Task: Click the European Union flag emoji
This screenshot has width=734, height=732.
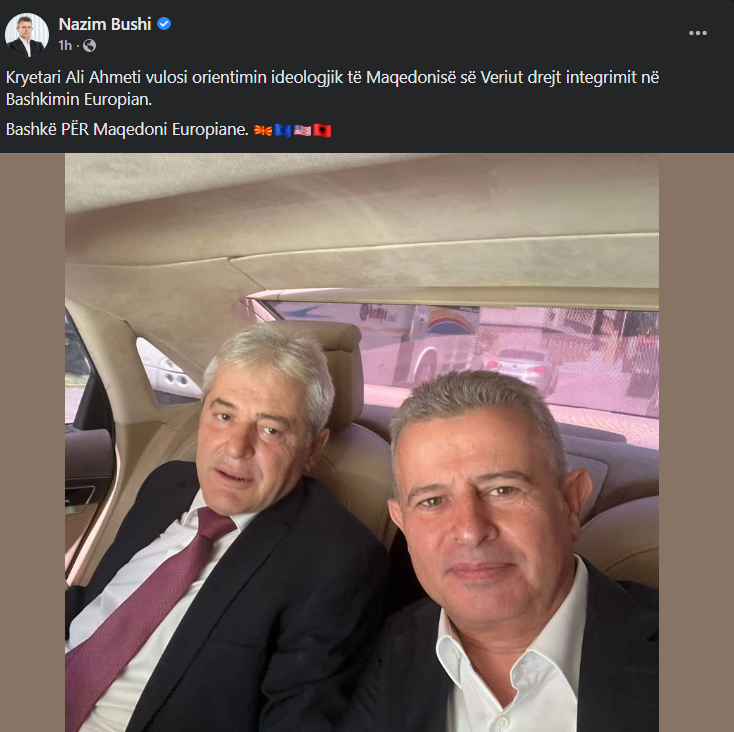Action: point(283,130)
